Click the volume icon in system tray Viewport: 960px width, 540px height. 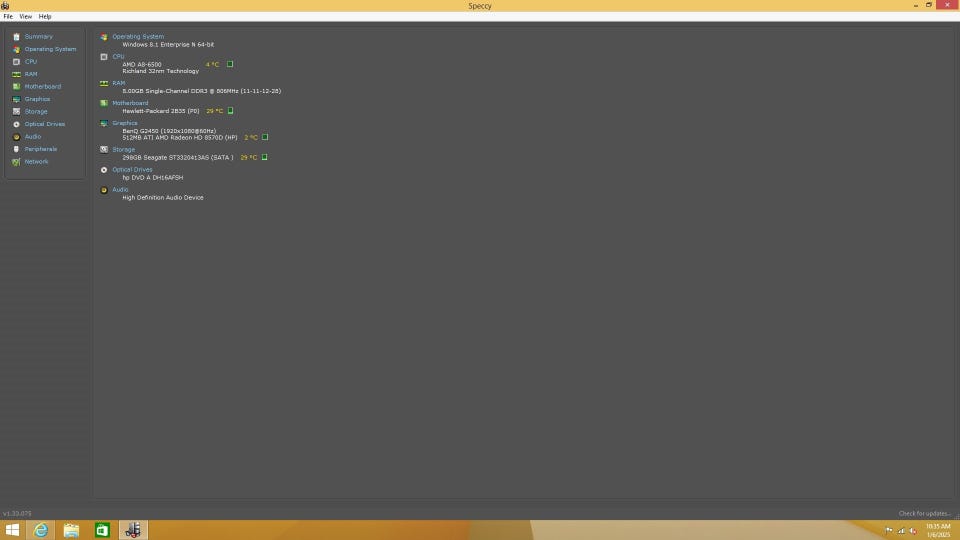(913, 531)
